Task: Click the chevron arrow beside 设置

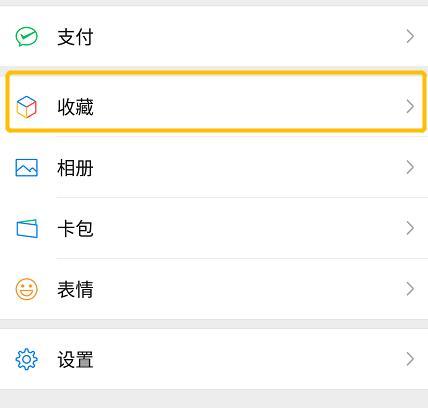Action: 410,359
